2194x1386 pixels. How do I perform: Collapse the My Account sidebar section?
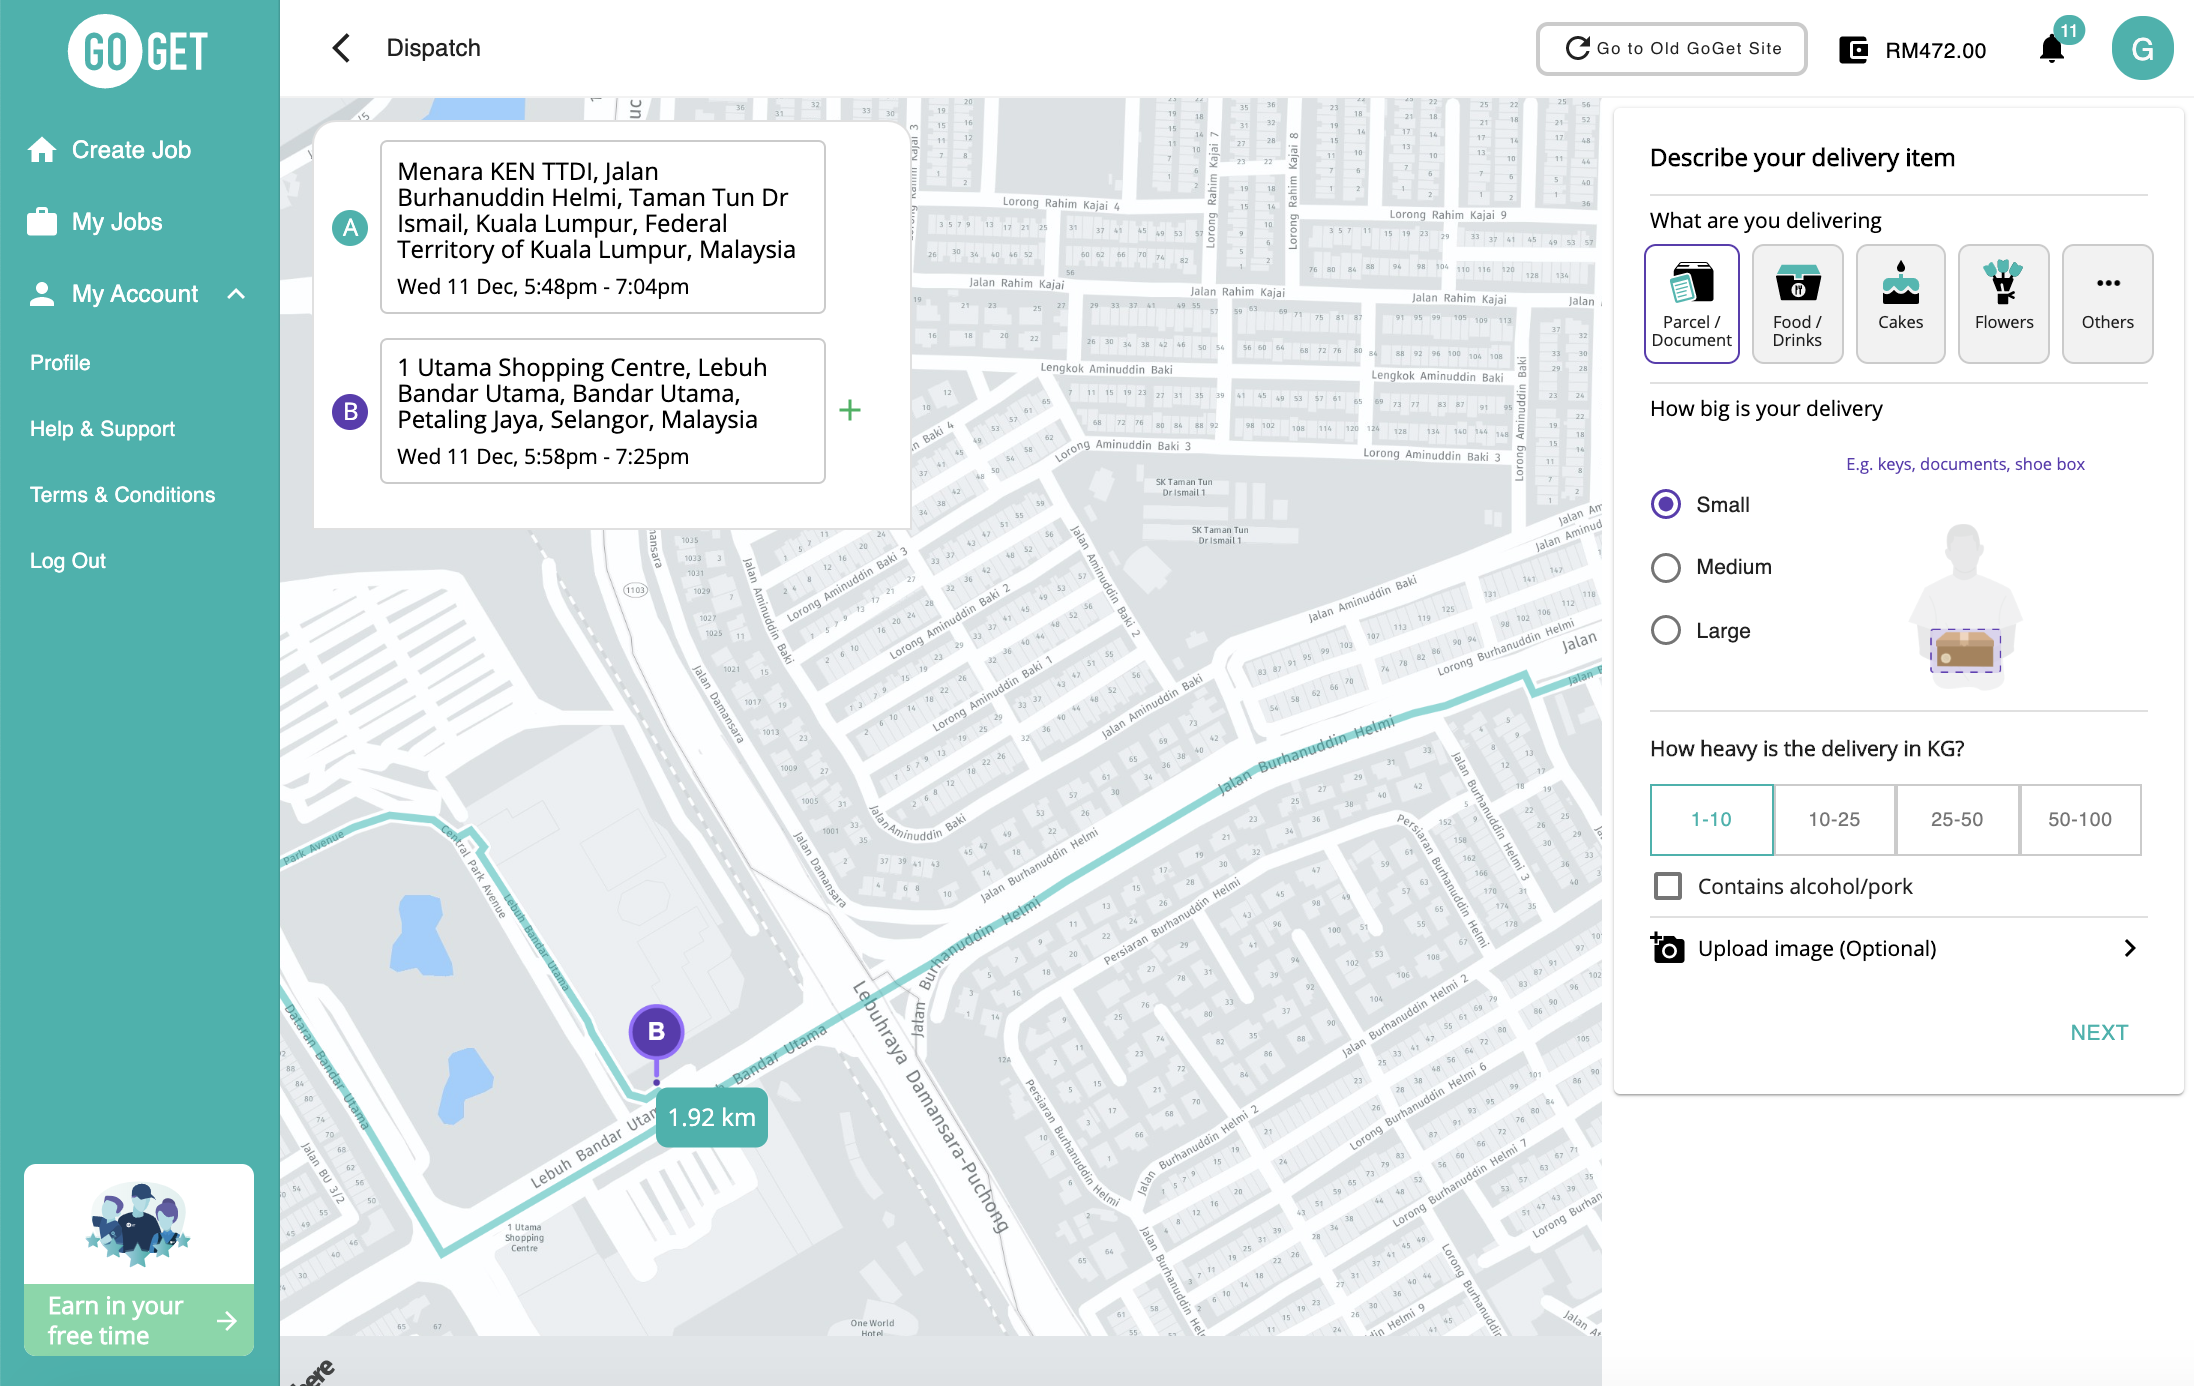pos(236,294)
